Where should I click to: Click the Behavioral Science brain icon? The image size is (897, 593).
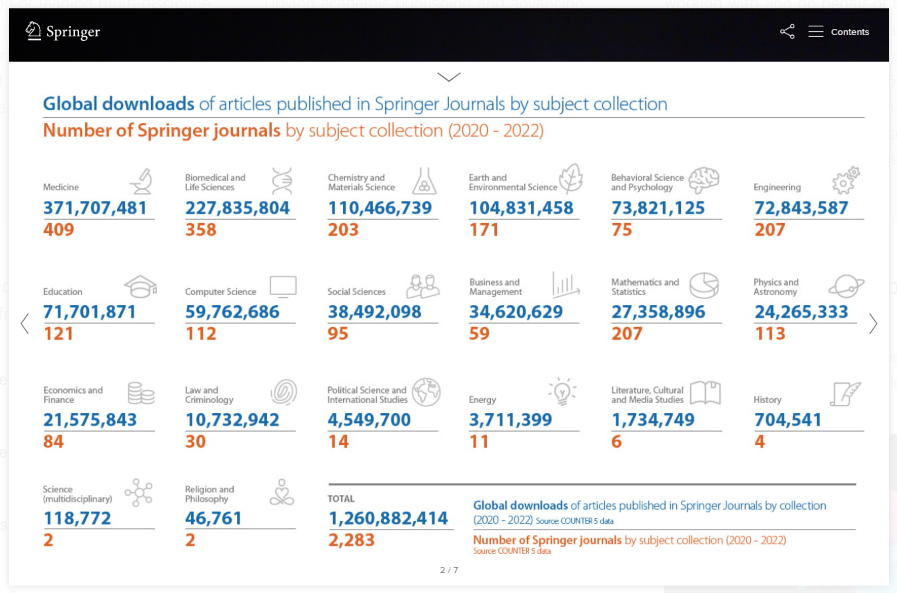pos(704,180)
